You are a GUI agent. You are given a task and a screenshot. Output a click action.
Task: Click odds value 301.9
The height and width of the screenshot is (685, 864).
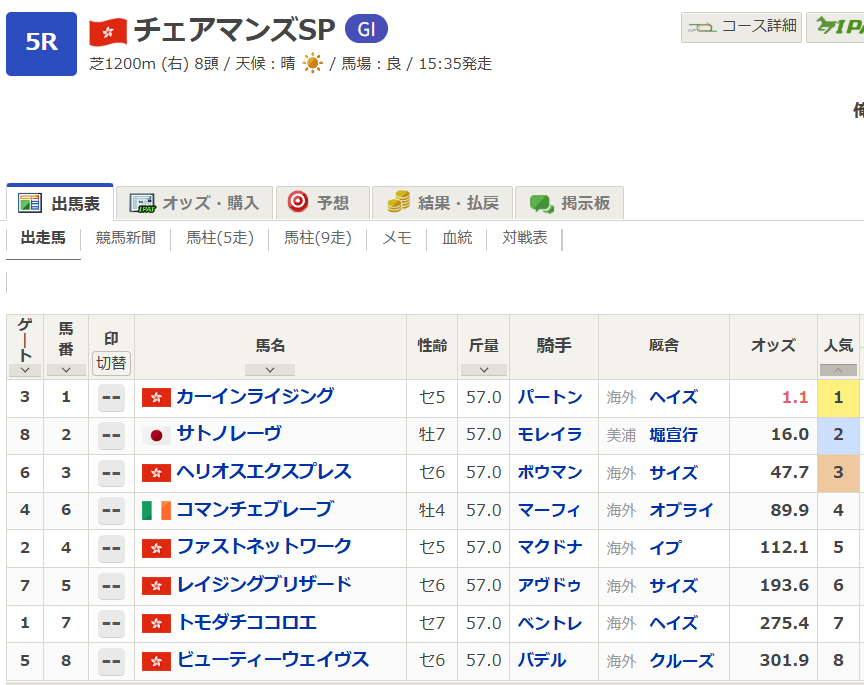click(x=785, y=661)
